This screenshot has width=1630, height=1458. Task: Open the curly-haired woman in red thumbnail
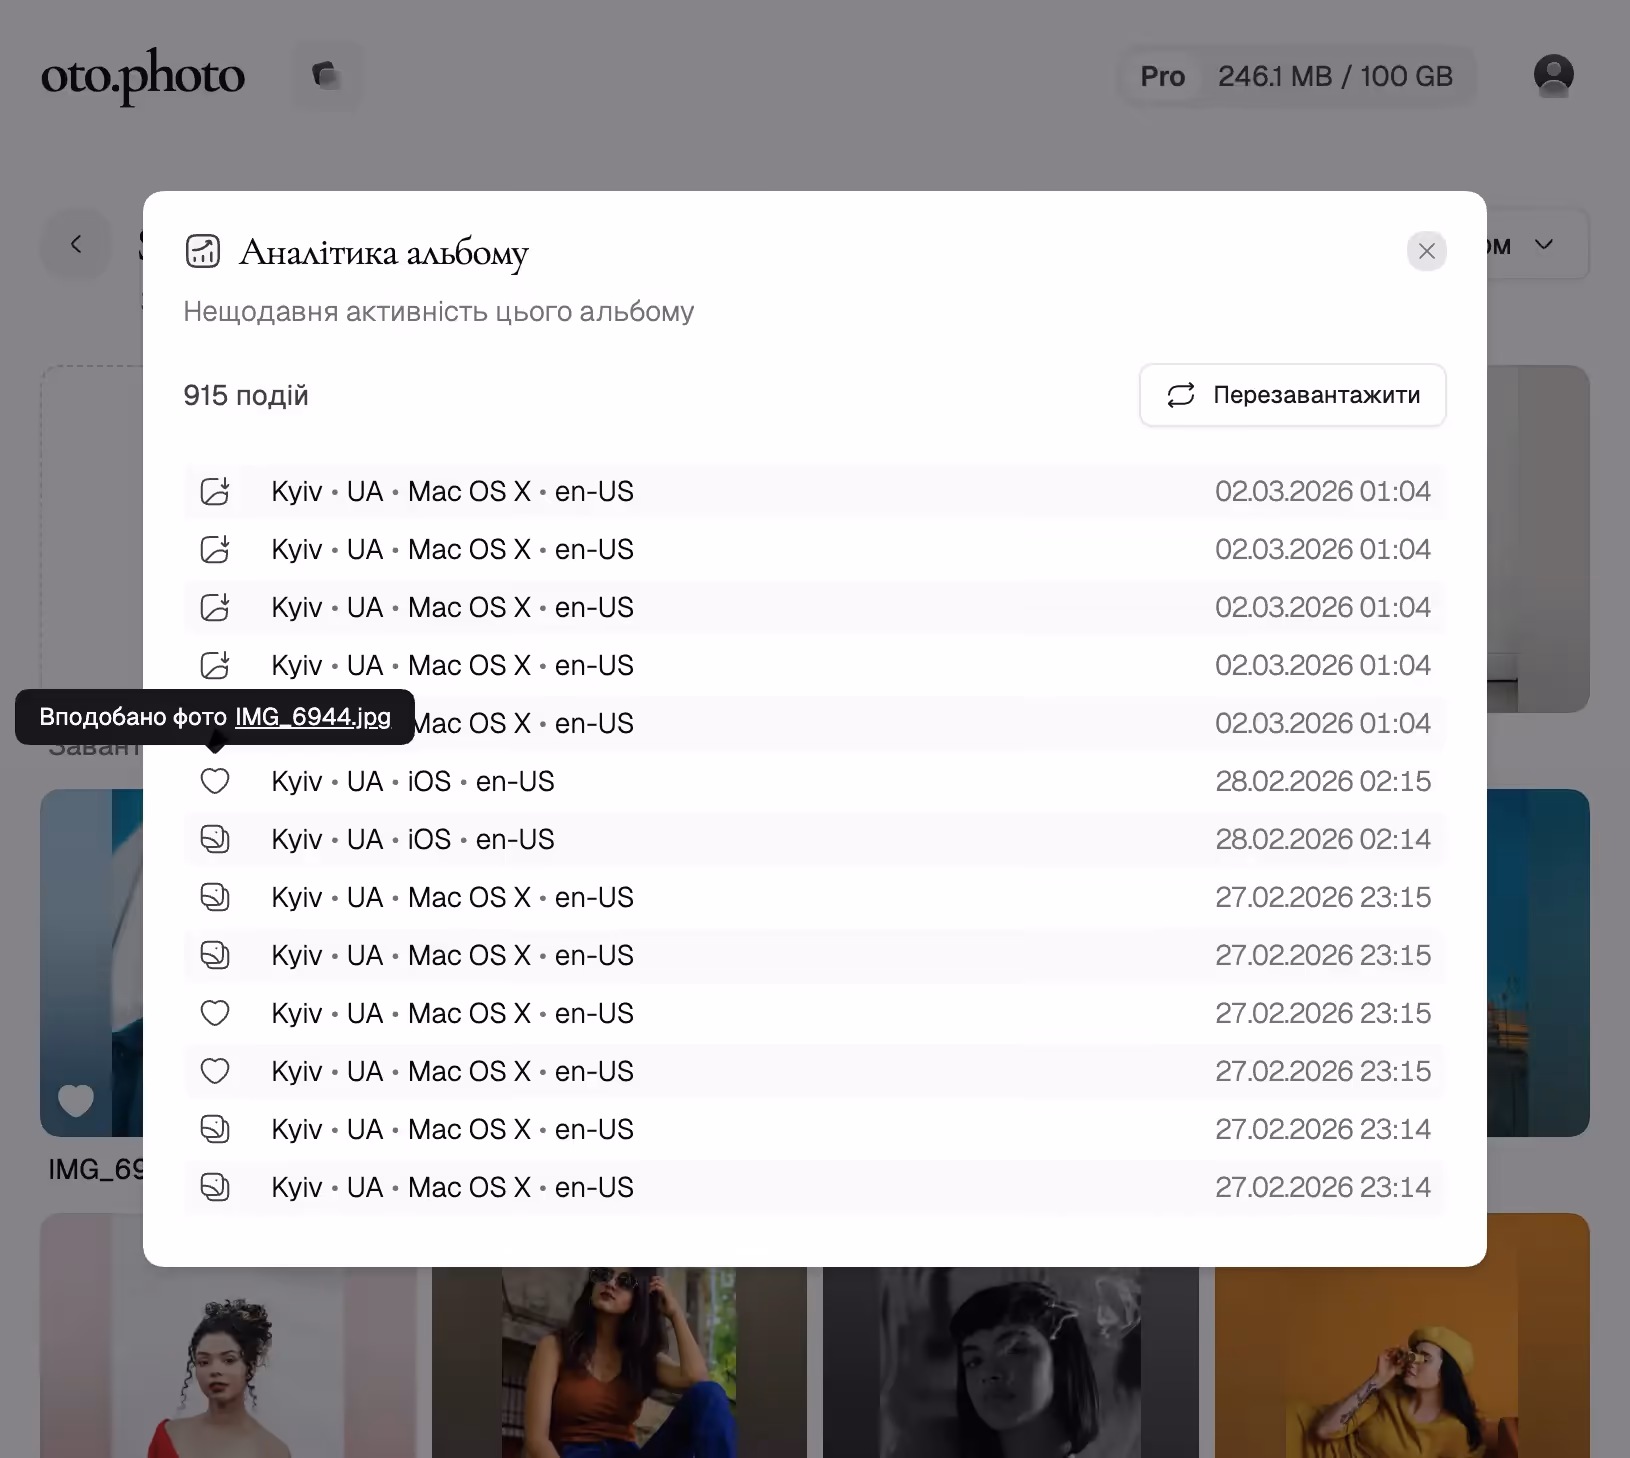pos(228,1362)
